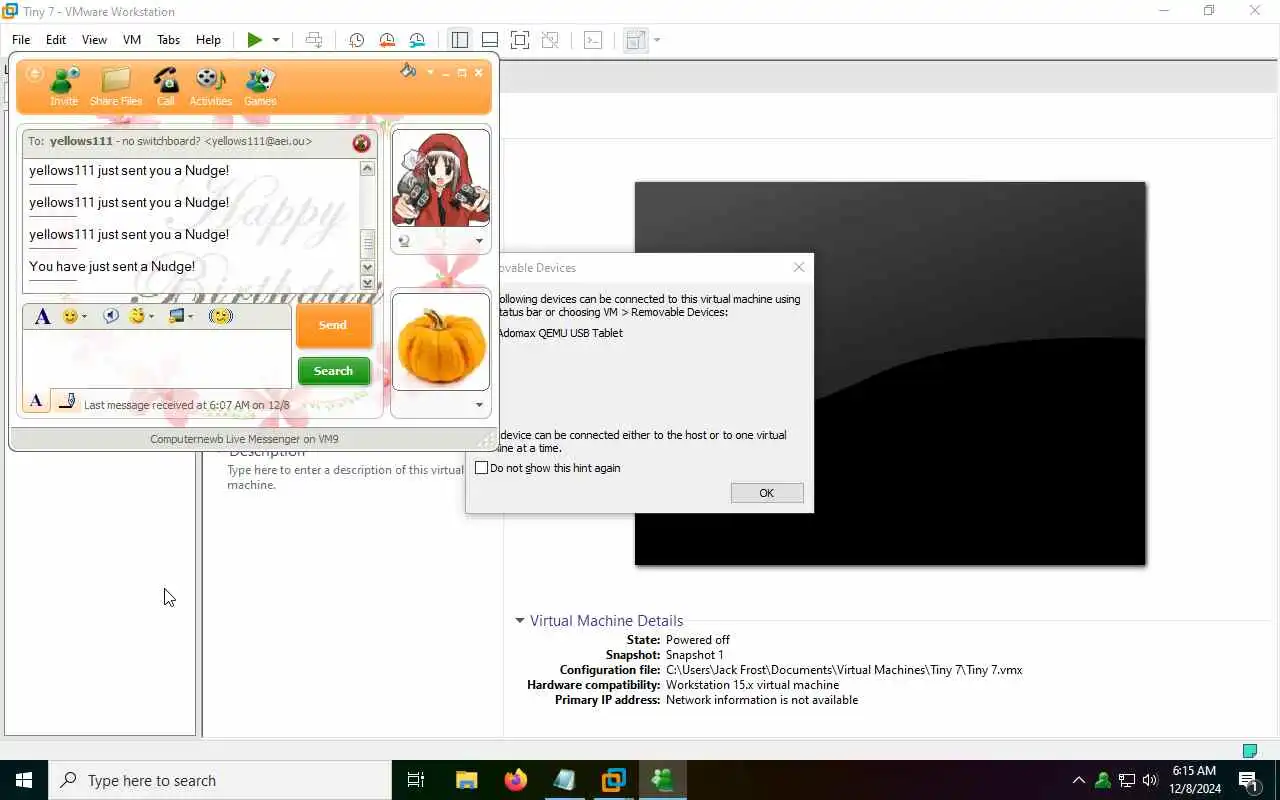Screen dimensions: 1280x800
Task: Switch to text input mode A tab
Action: pyautogui.click(x=36, y=401)
